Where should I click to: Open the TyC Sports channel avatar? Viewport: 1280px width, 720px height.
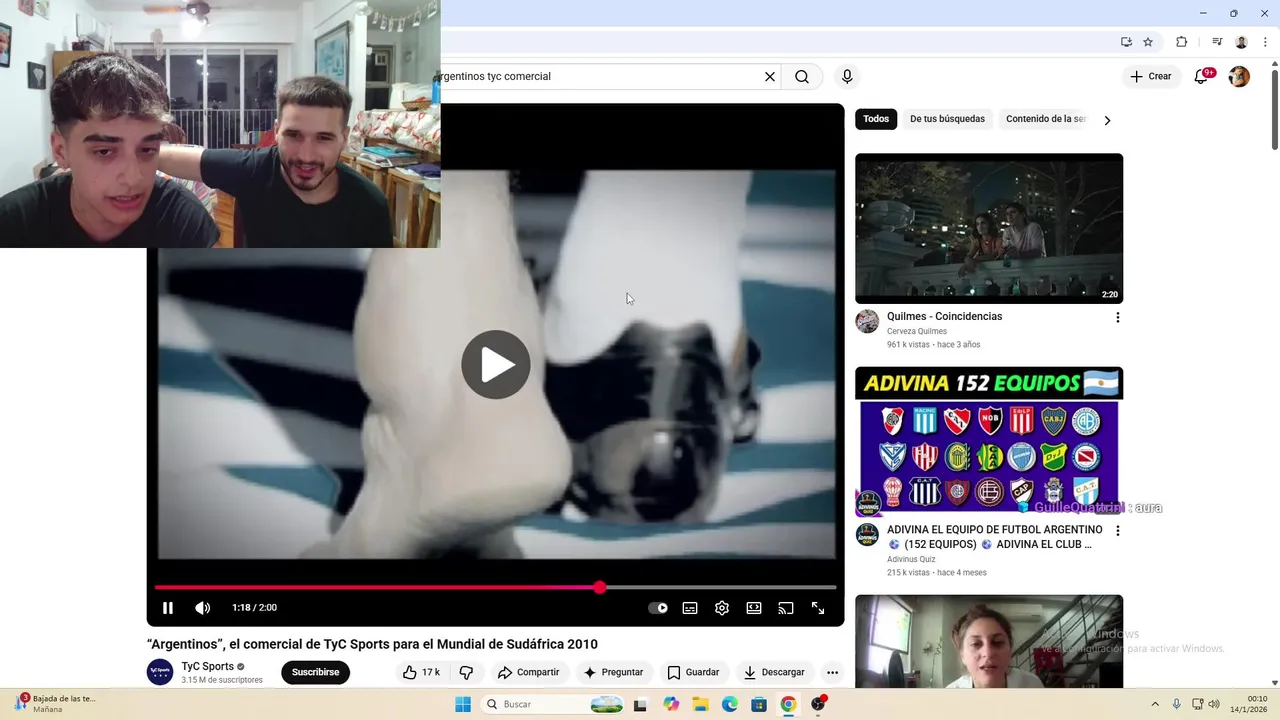[x=160, y=672]
